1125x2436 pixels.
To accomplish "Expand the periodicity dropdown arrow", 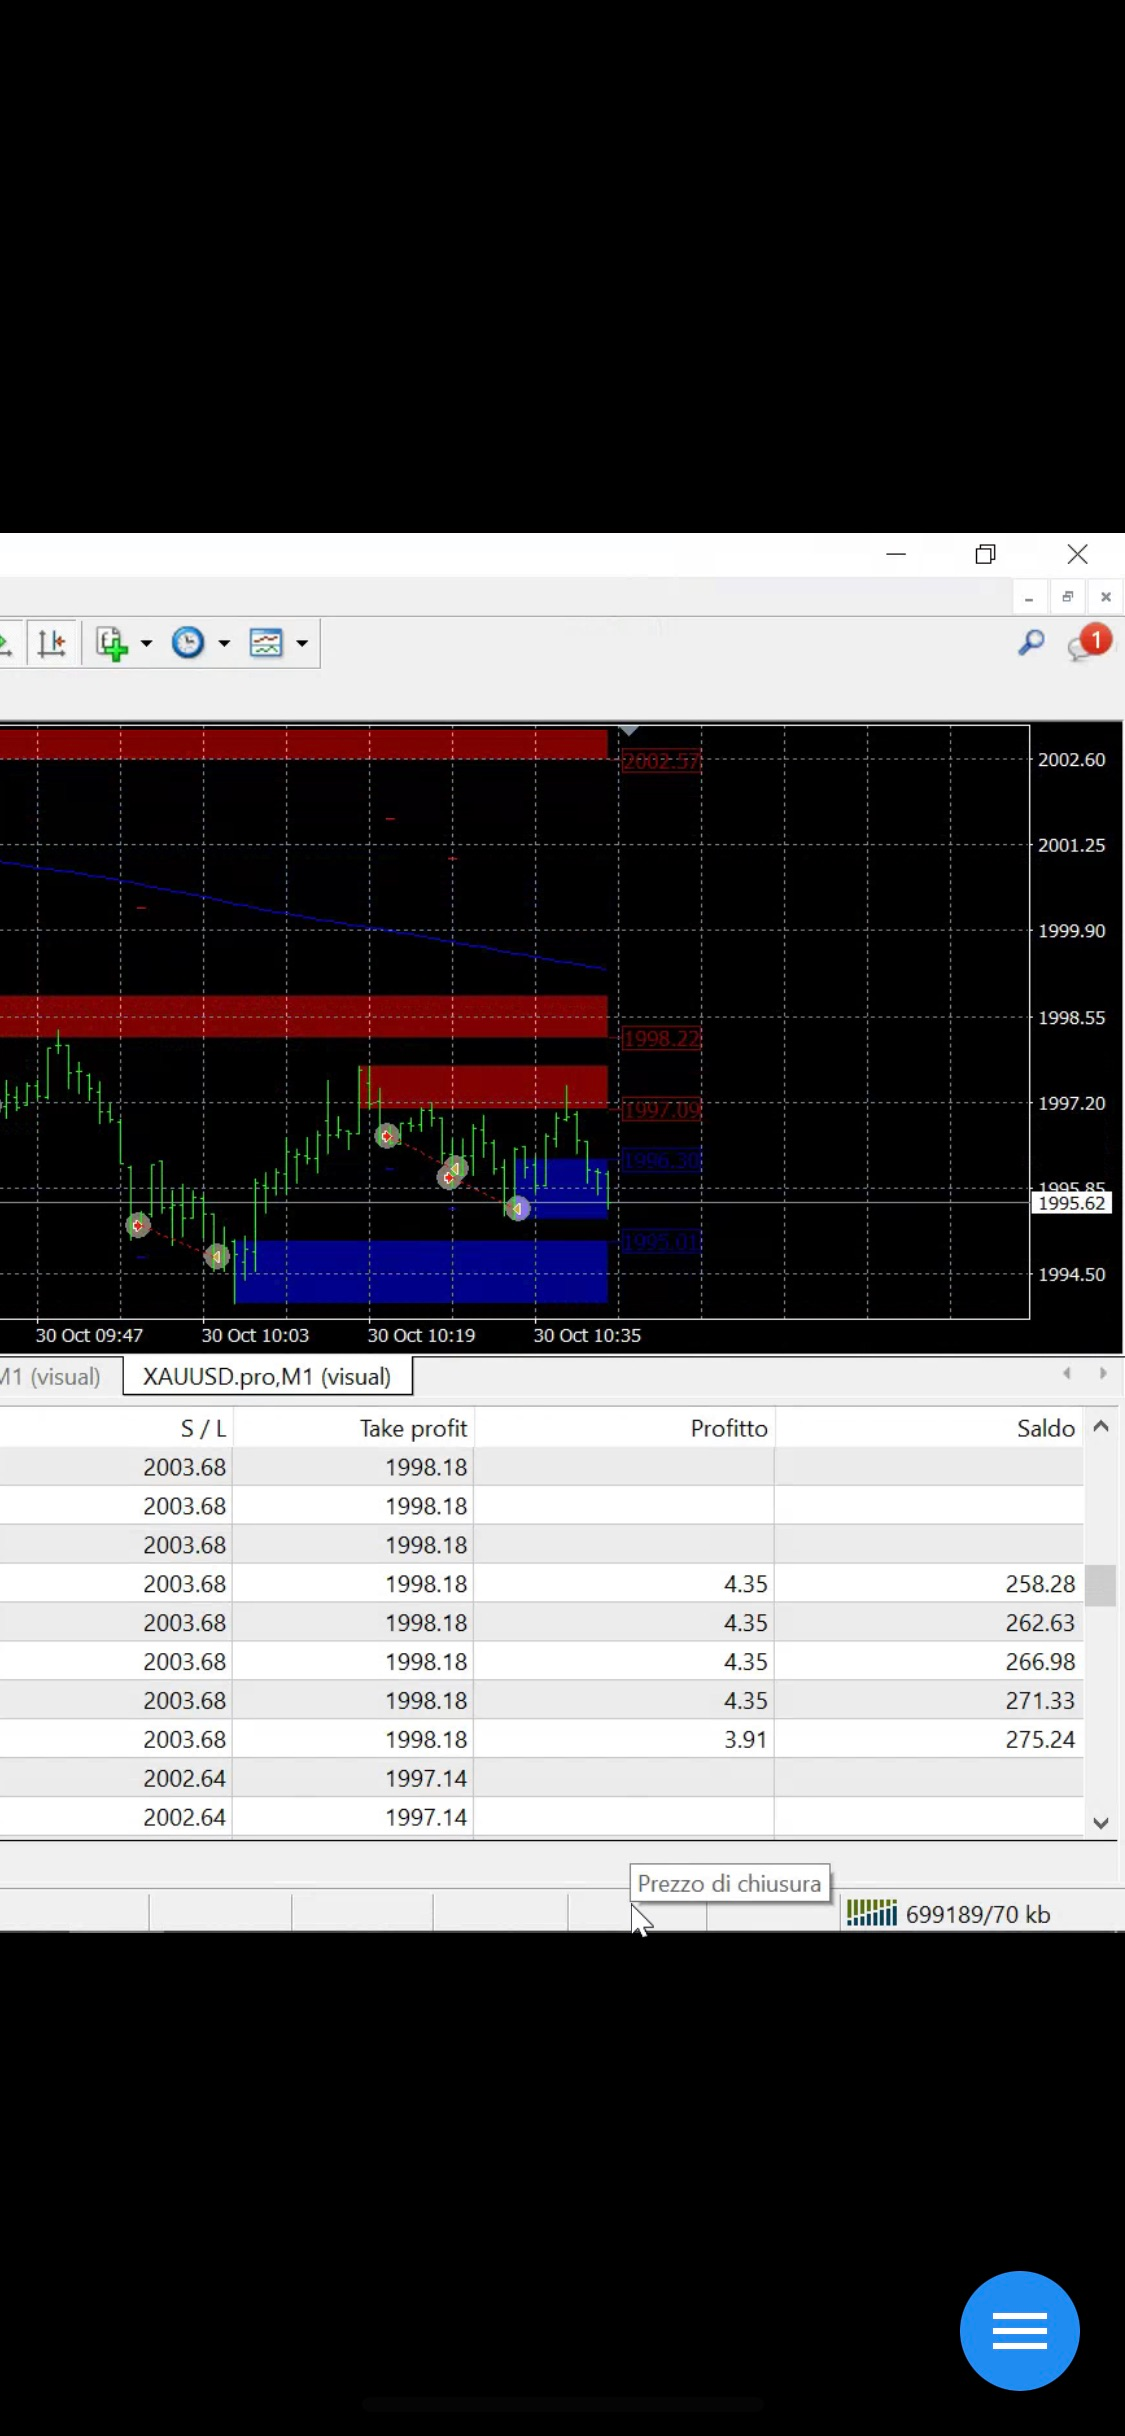I will point(224,643).
